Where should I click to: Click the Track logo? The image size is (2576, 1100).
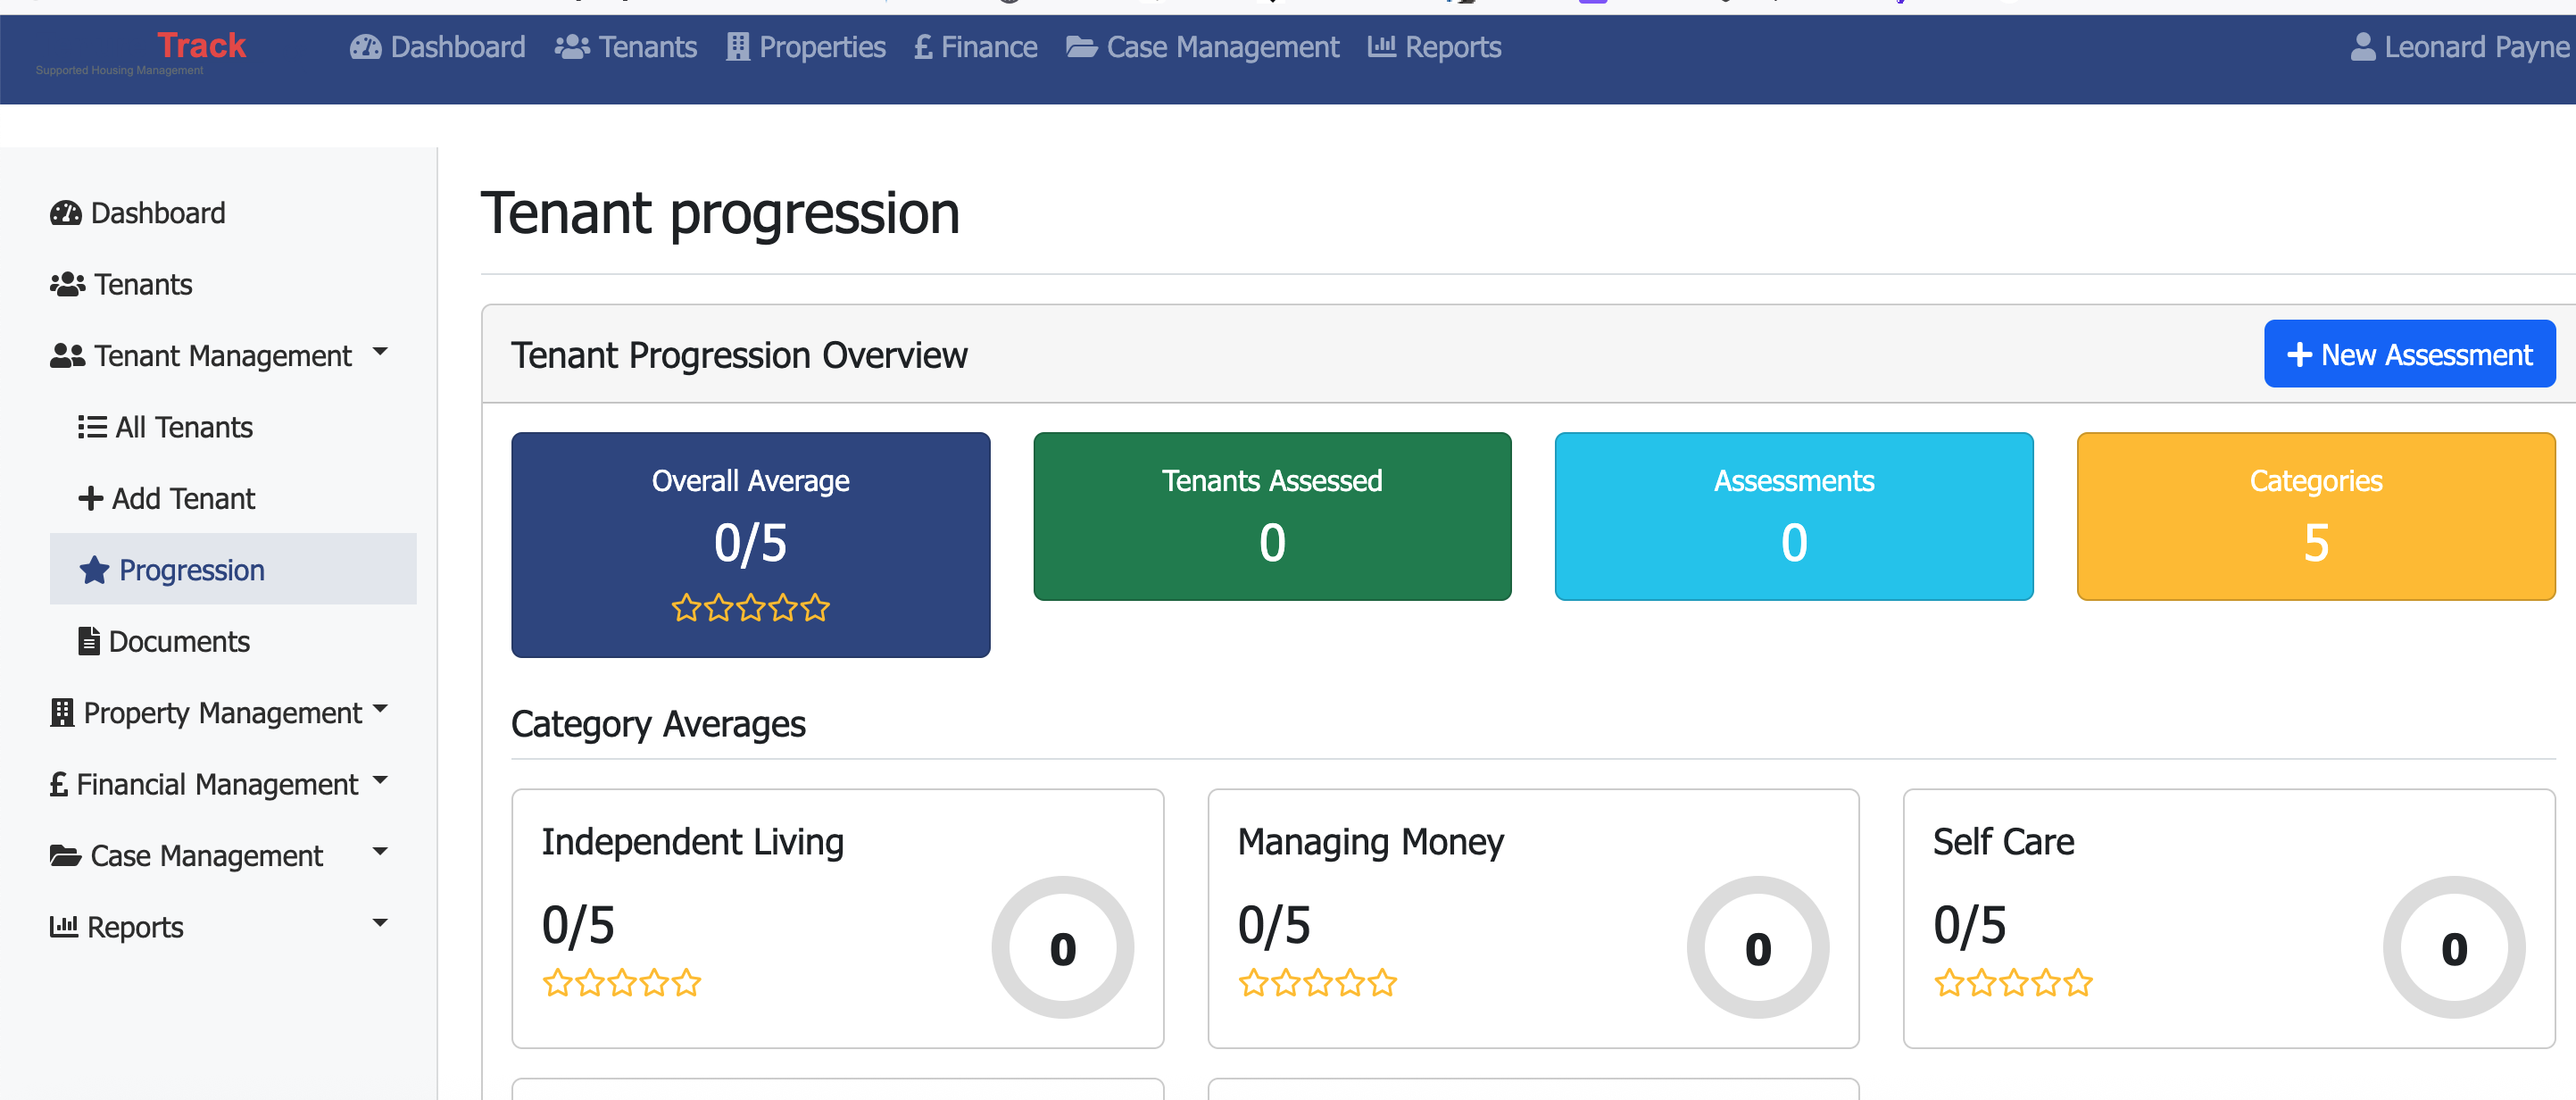[x=200, y=45]
